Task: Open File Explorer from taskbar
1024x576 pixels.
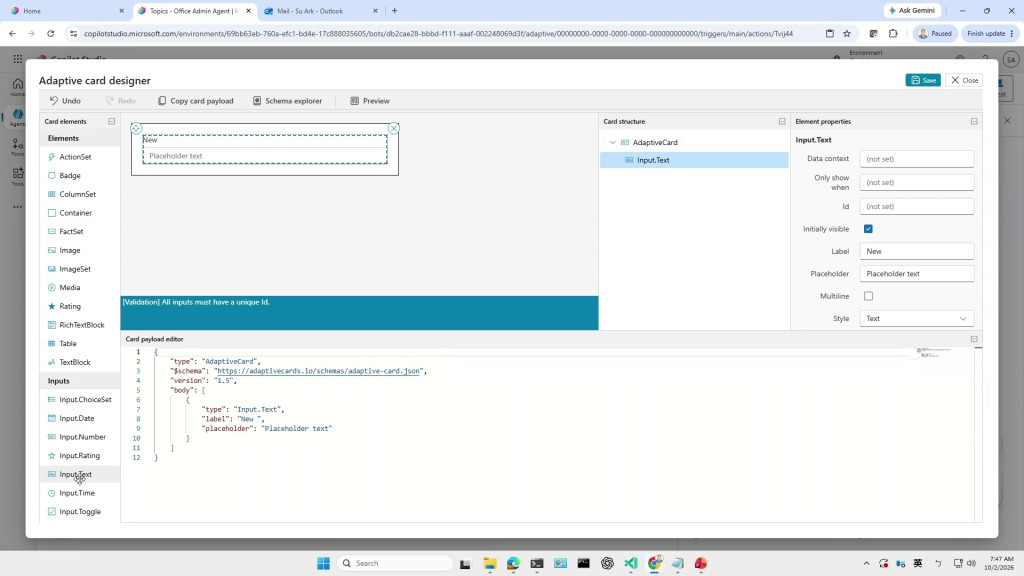Action: [490, 564]
